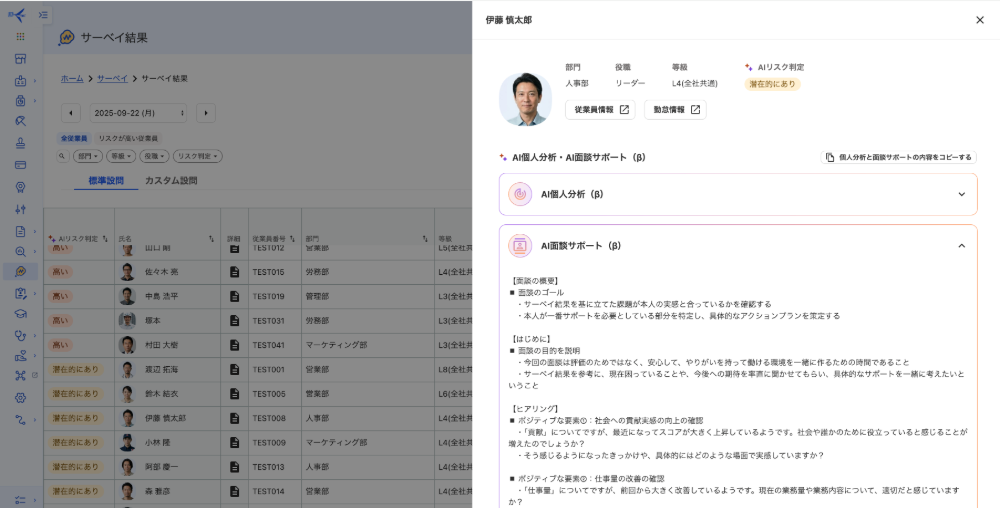
Task: Open the 等級 filter dropdown
Action: tap(121, 156)
